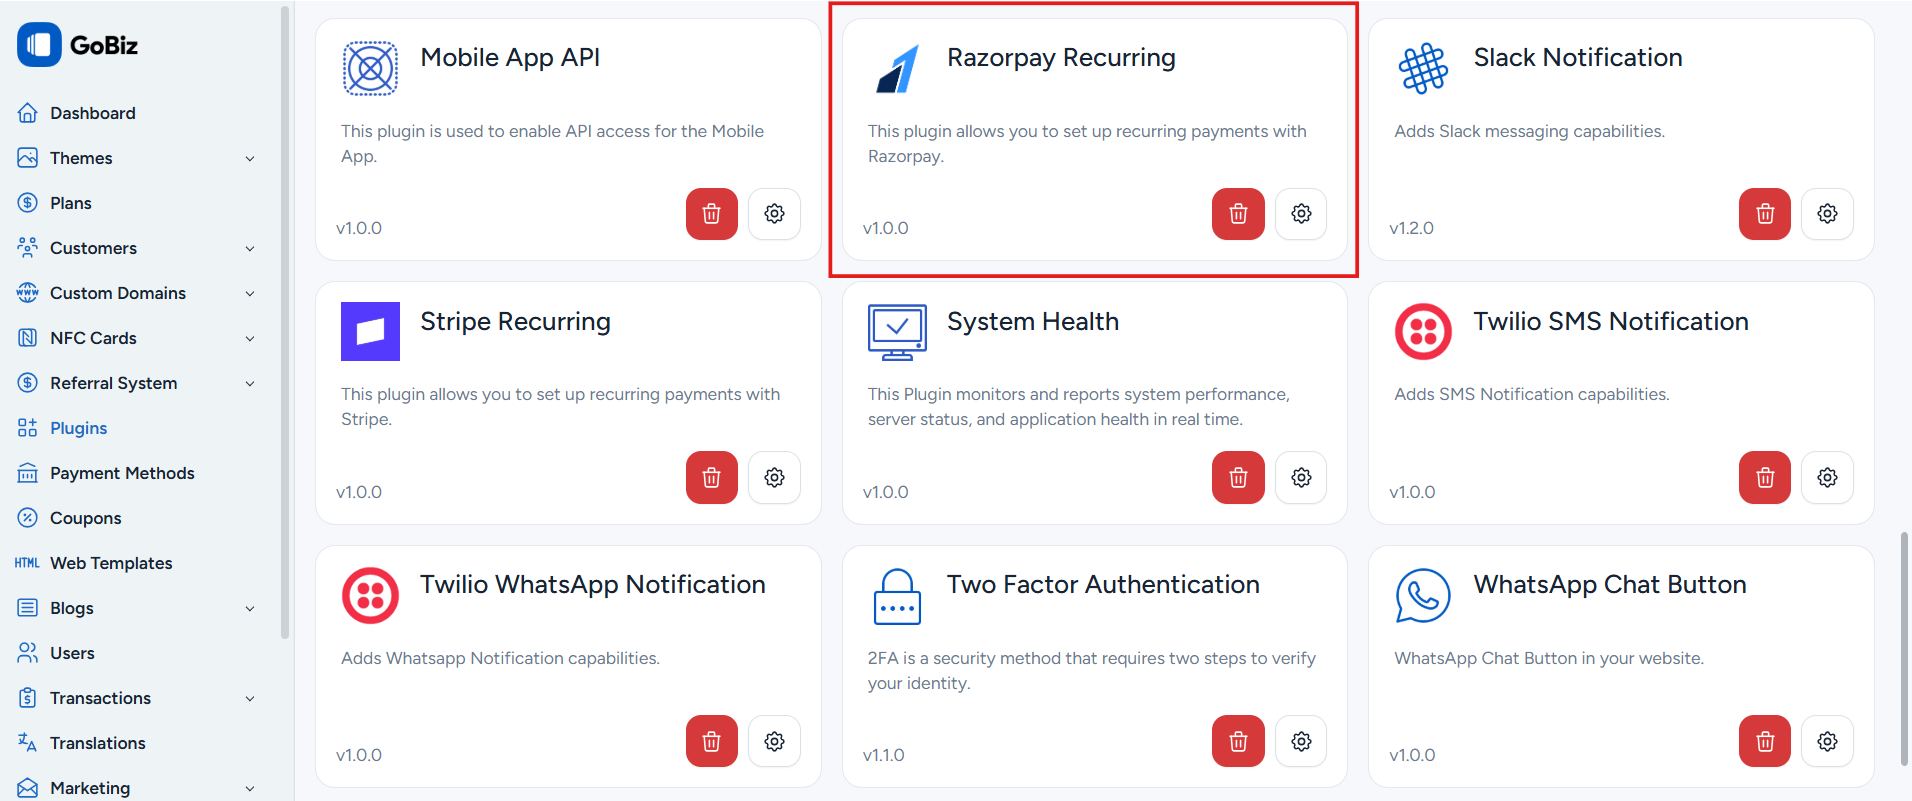This screenshot has height=801, width=1912.
Task: Click the Razorpay Recurring plugin logo
Action: coord(897,68)
